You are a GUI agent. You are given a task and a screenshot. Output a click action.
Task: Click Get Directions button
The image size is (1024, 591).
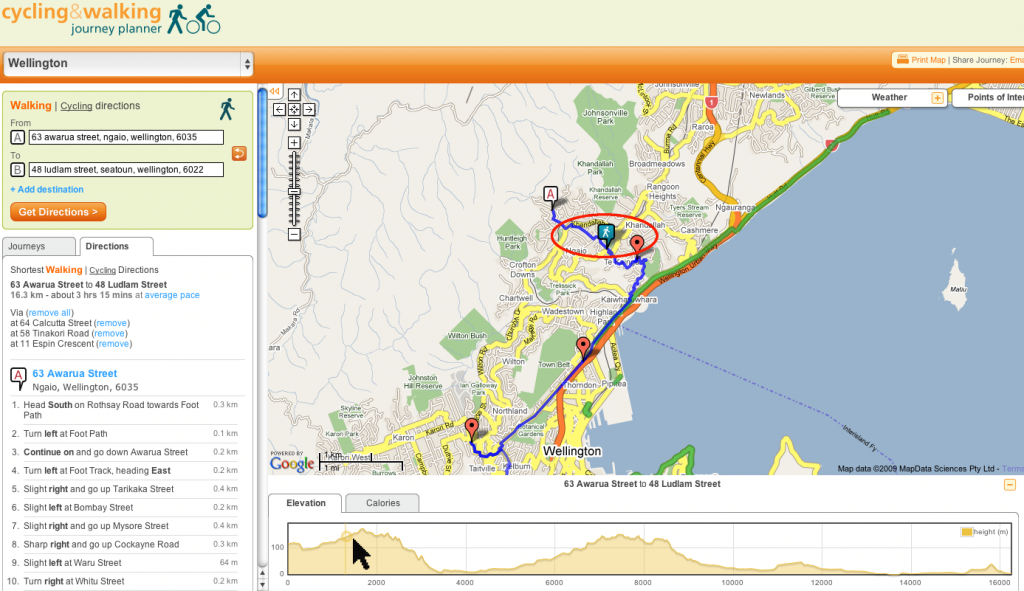pyautogui.click(x=58, y=212)
